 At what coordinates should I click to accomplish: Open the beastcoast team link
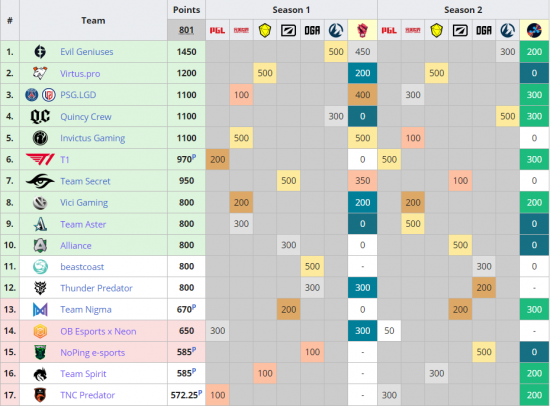pos(82,267)
